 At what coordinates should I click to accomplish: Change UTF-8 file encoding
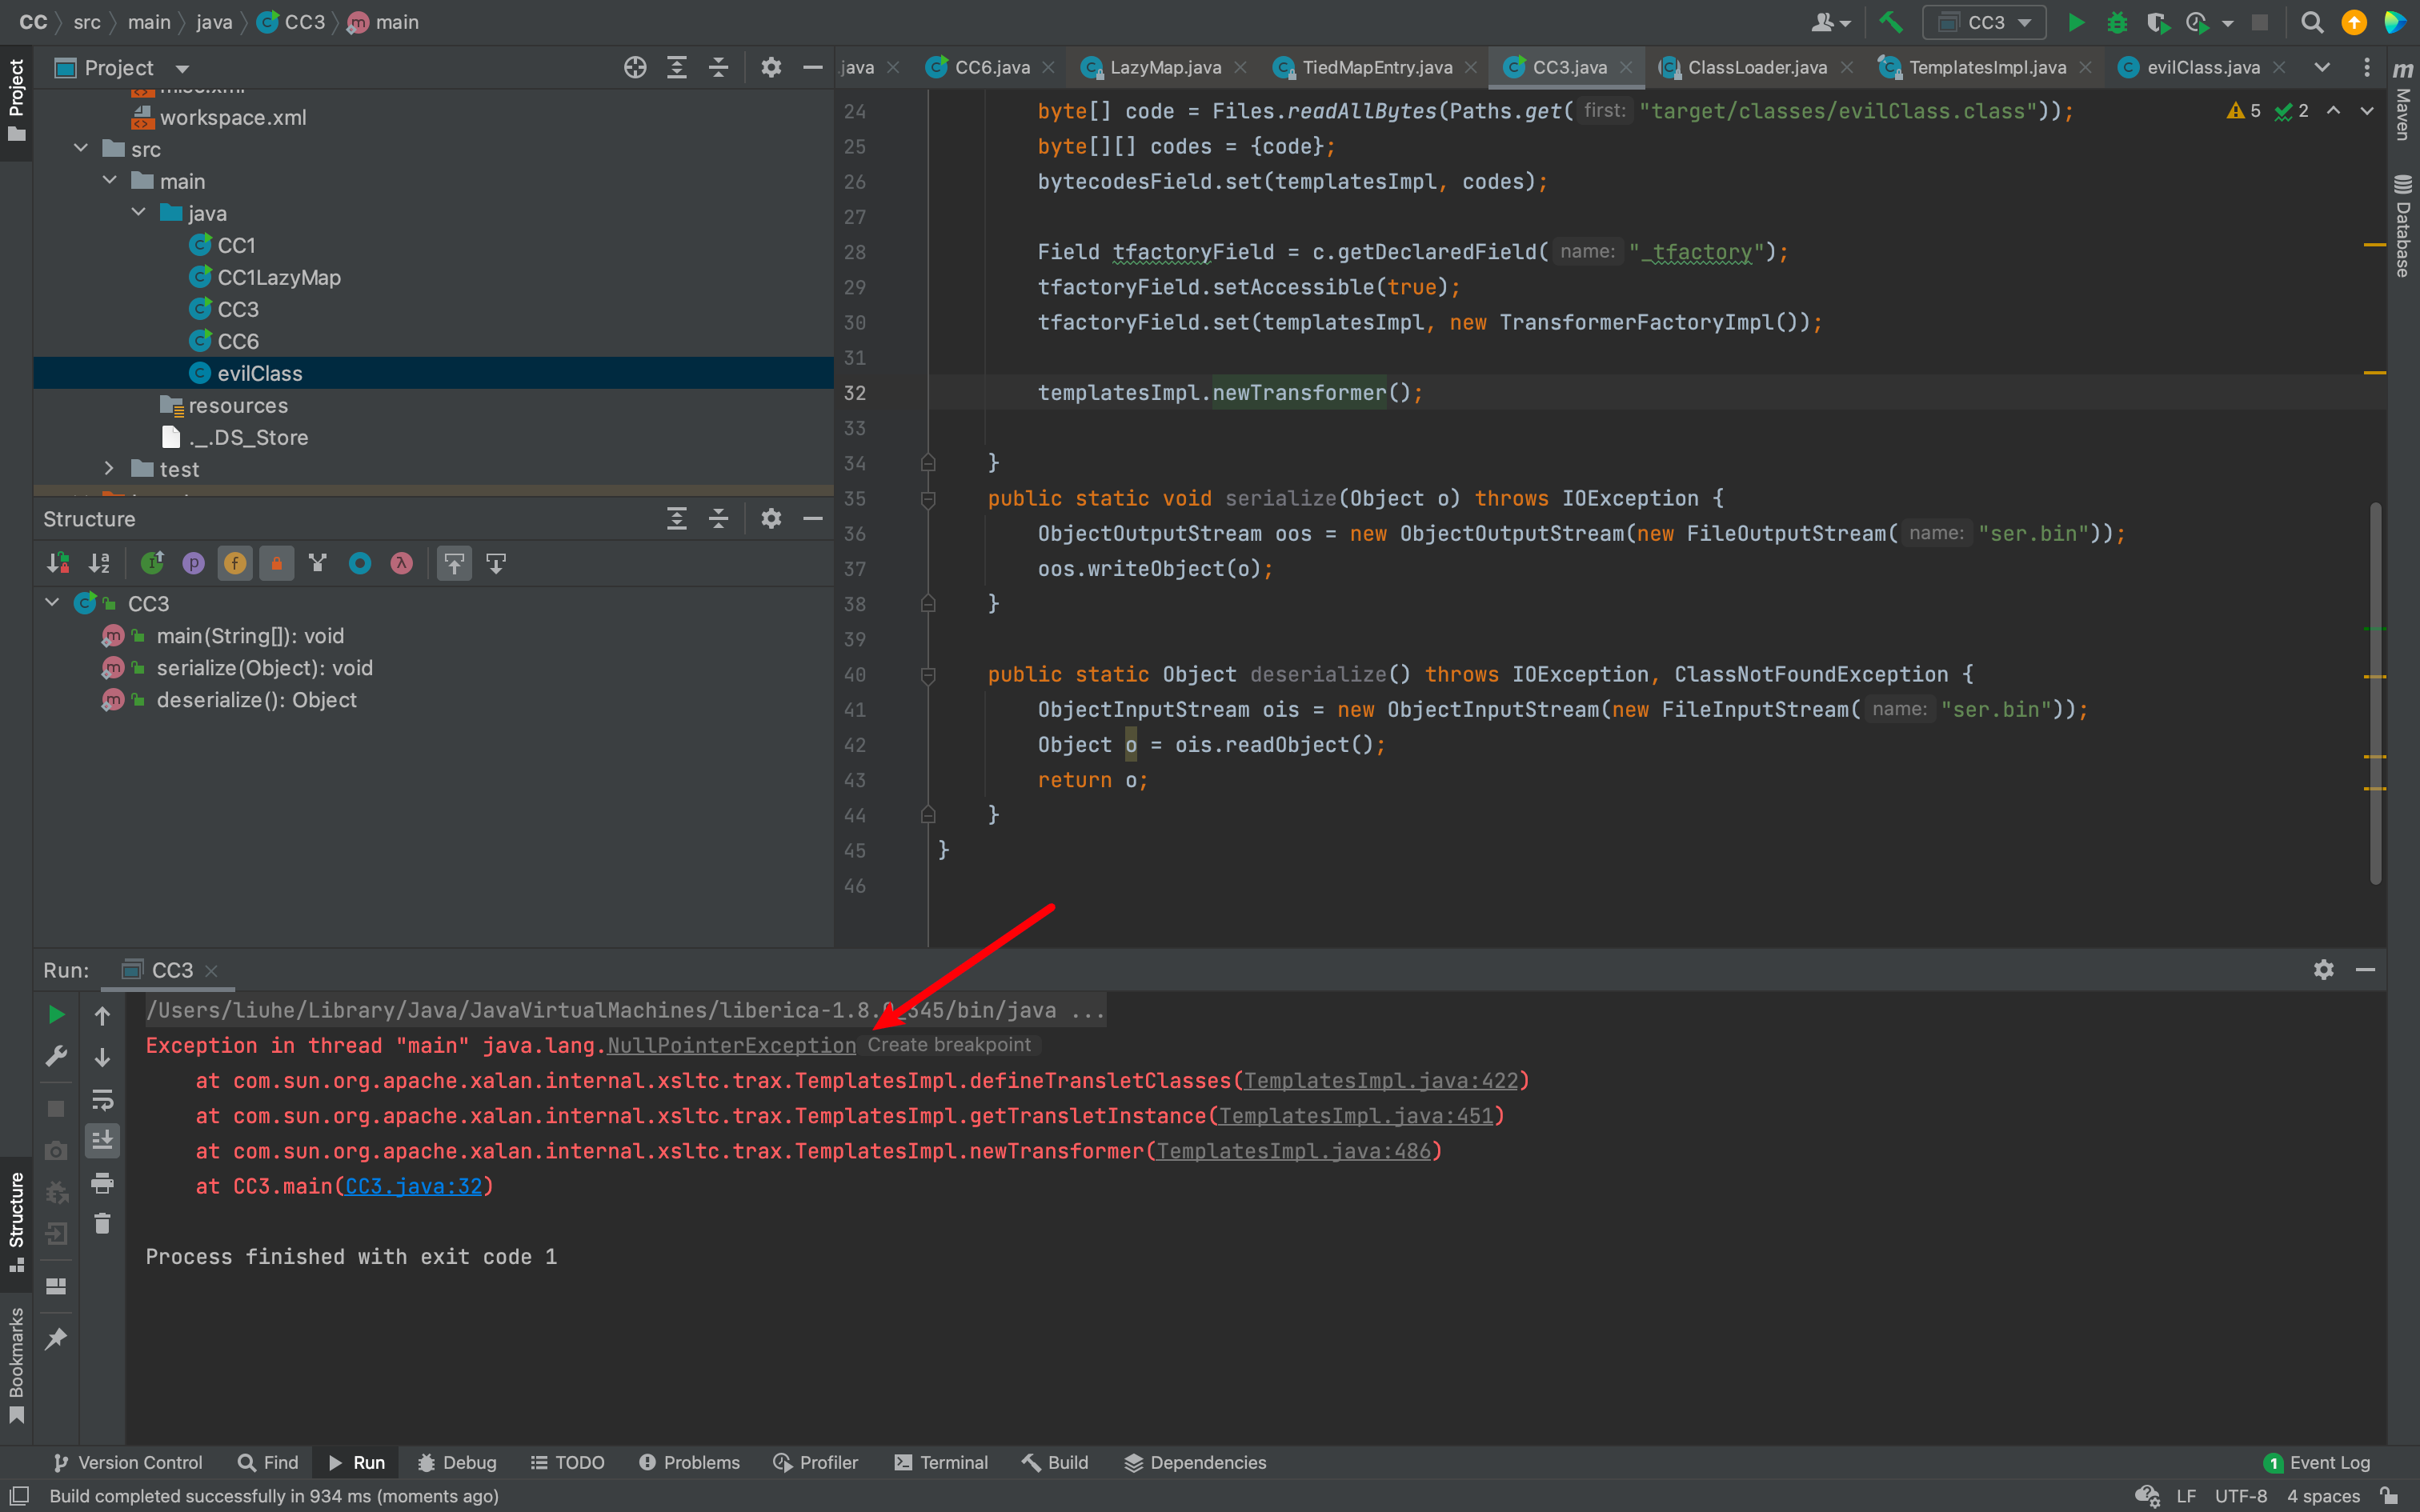point(2240,1496)
